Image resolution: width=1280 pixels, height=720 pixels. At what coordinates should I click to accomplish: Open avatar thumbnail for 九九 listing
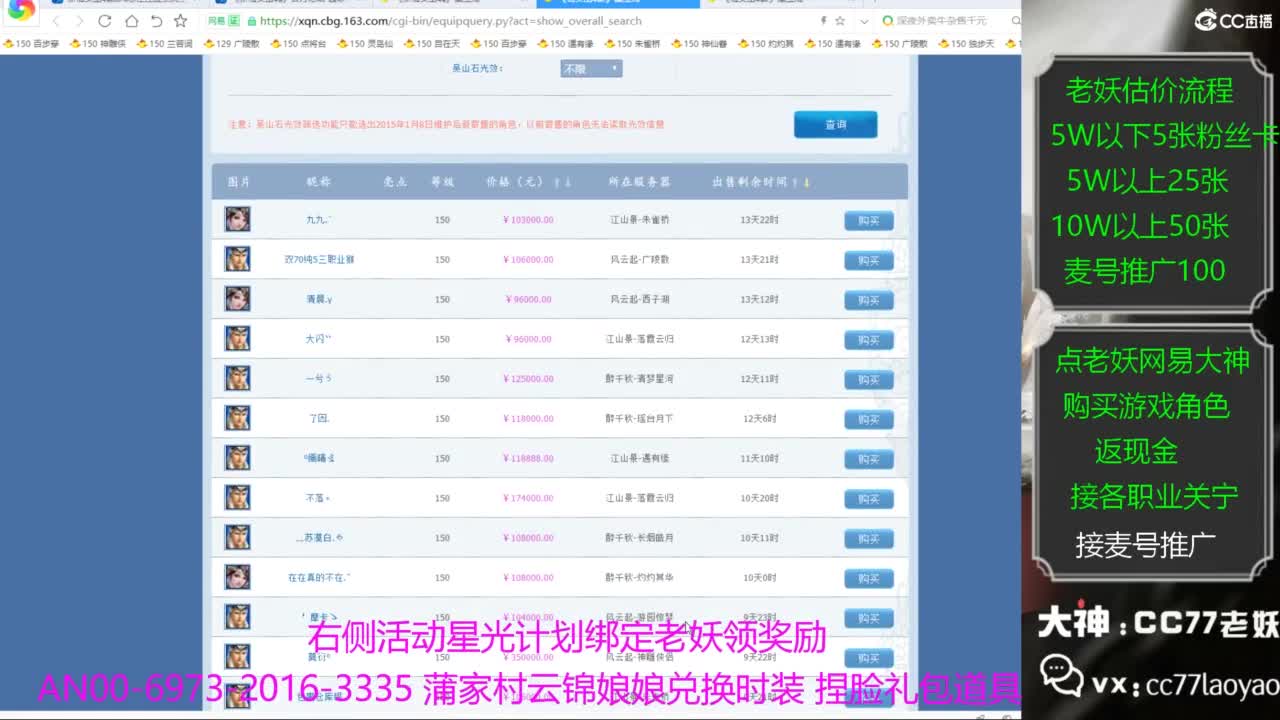237,219
